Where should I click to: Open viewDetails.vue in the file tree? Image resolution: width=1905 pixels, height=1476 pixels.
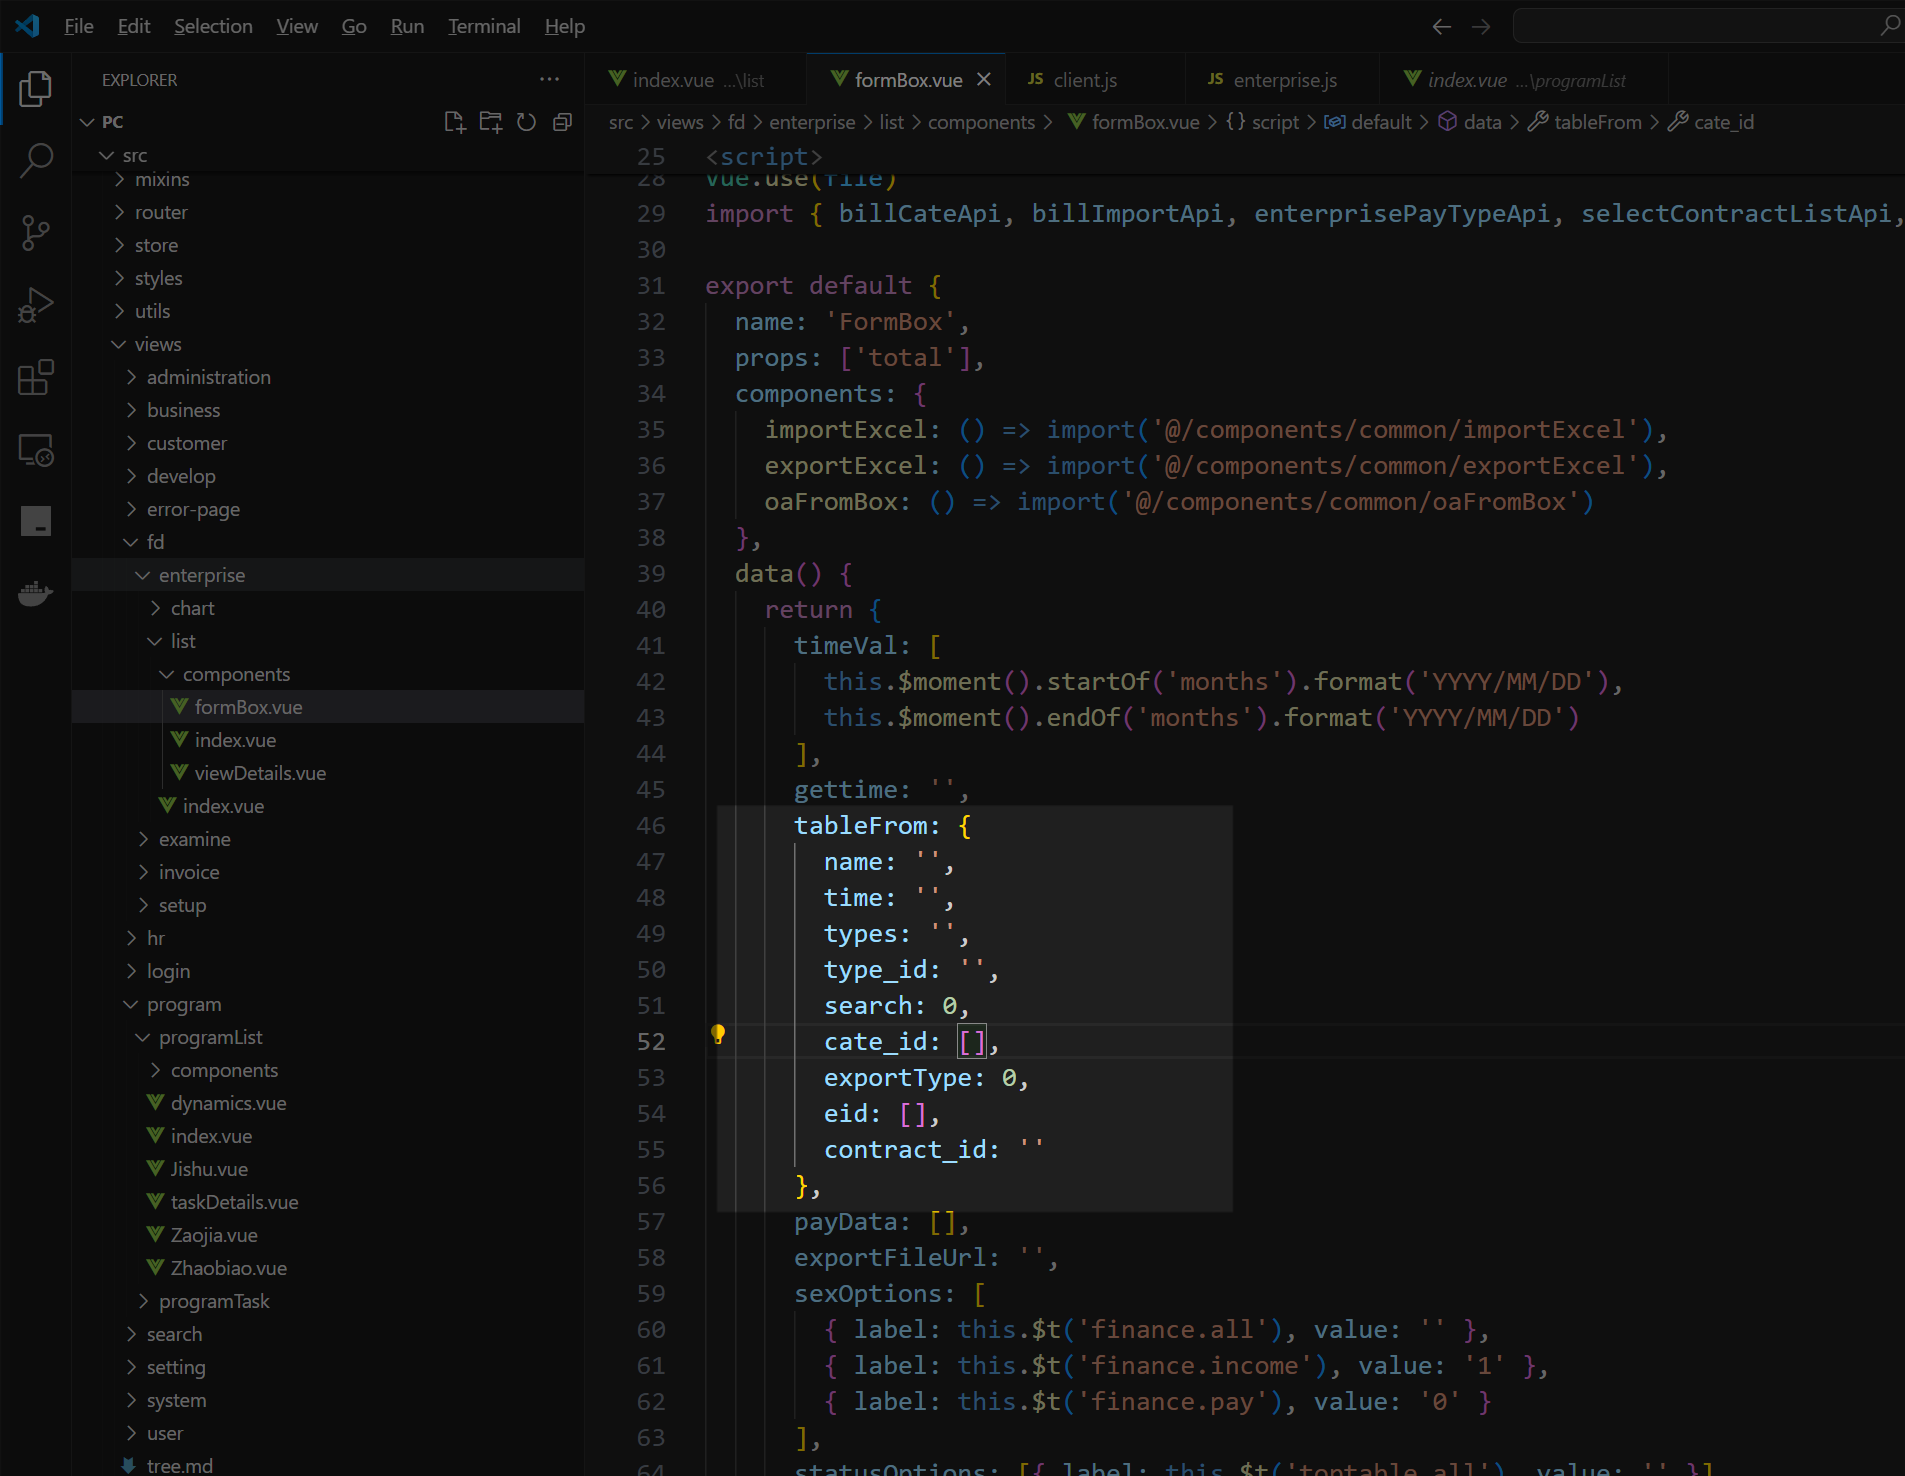[x=260, y=773]
